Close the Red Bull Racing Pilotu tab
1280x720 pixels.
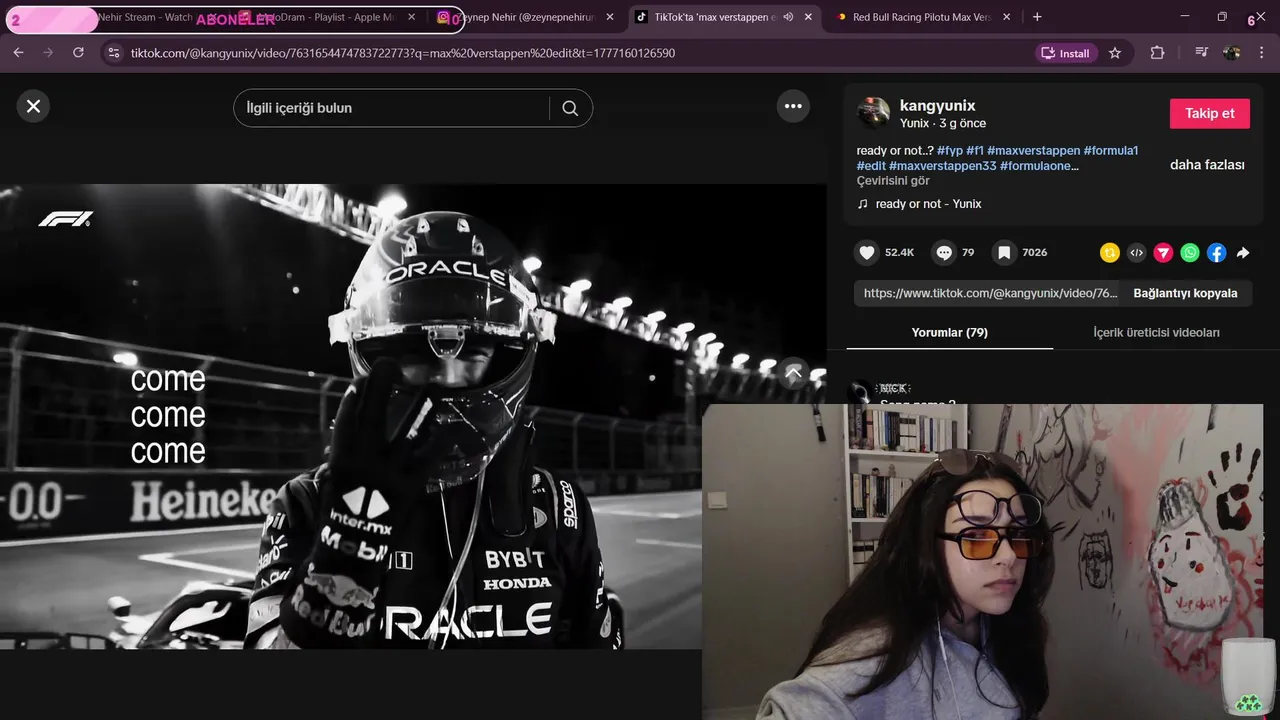(1006, 17)
